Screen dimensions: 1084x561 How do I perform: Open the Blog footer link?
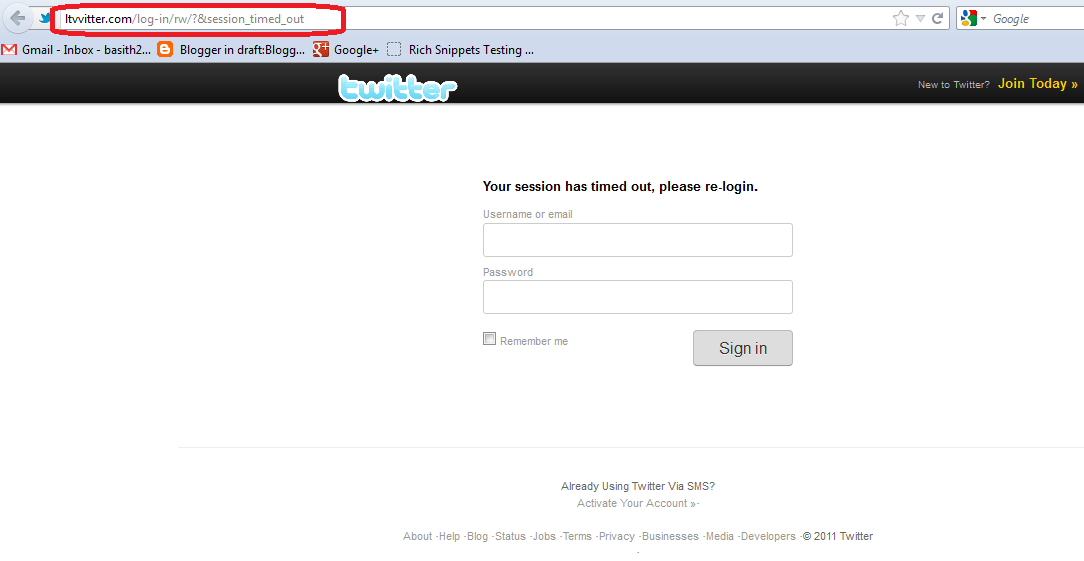(x=477, y=536)
